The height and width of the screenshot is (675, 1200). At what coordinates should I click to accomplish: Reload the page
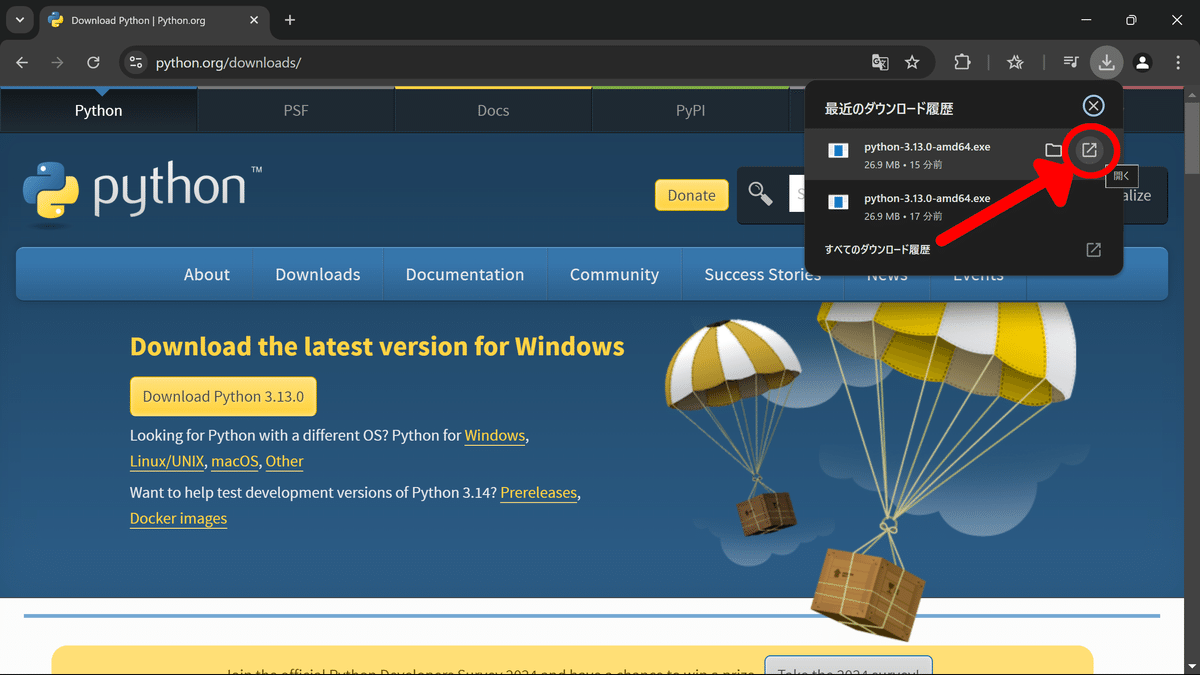93,62
